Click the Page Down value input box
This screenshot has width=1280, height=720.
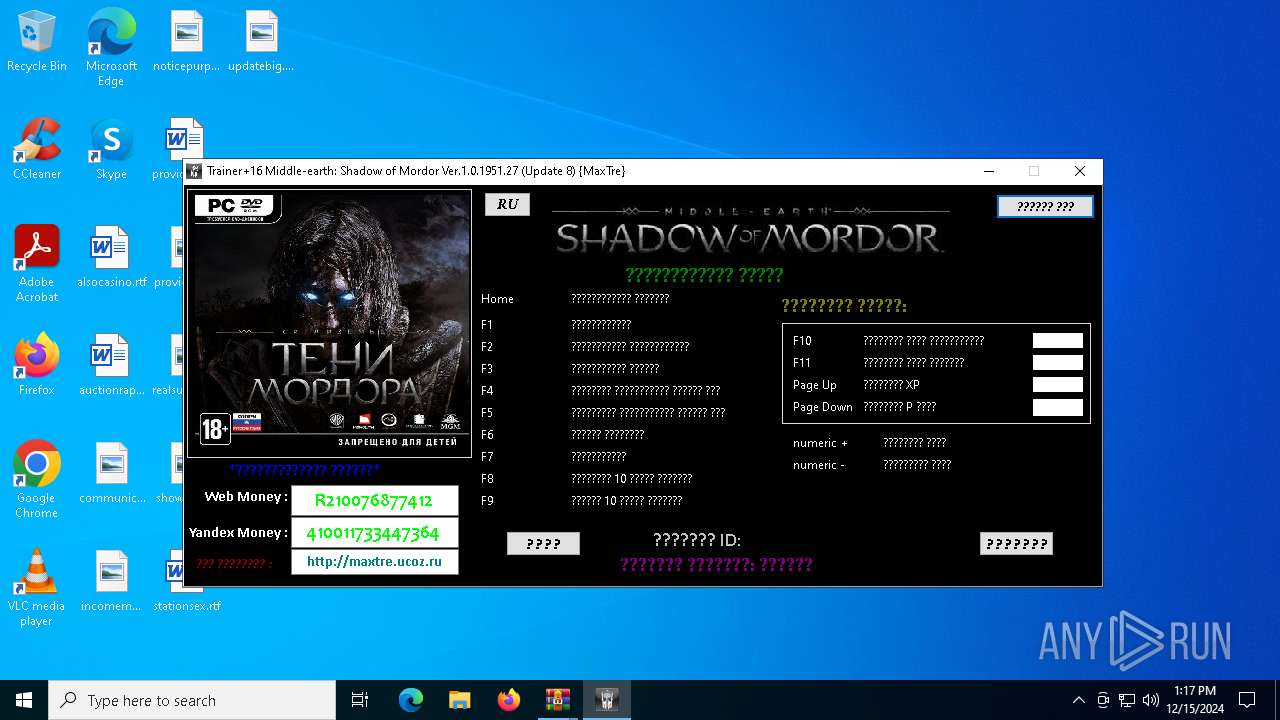point(1057,407)
